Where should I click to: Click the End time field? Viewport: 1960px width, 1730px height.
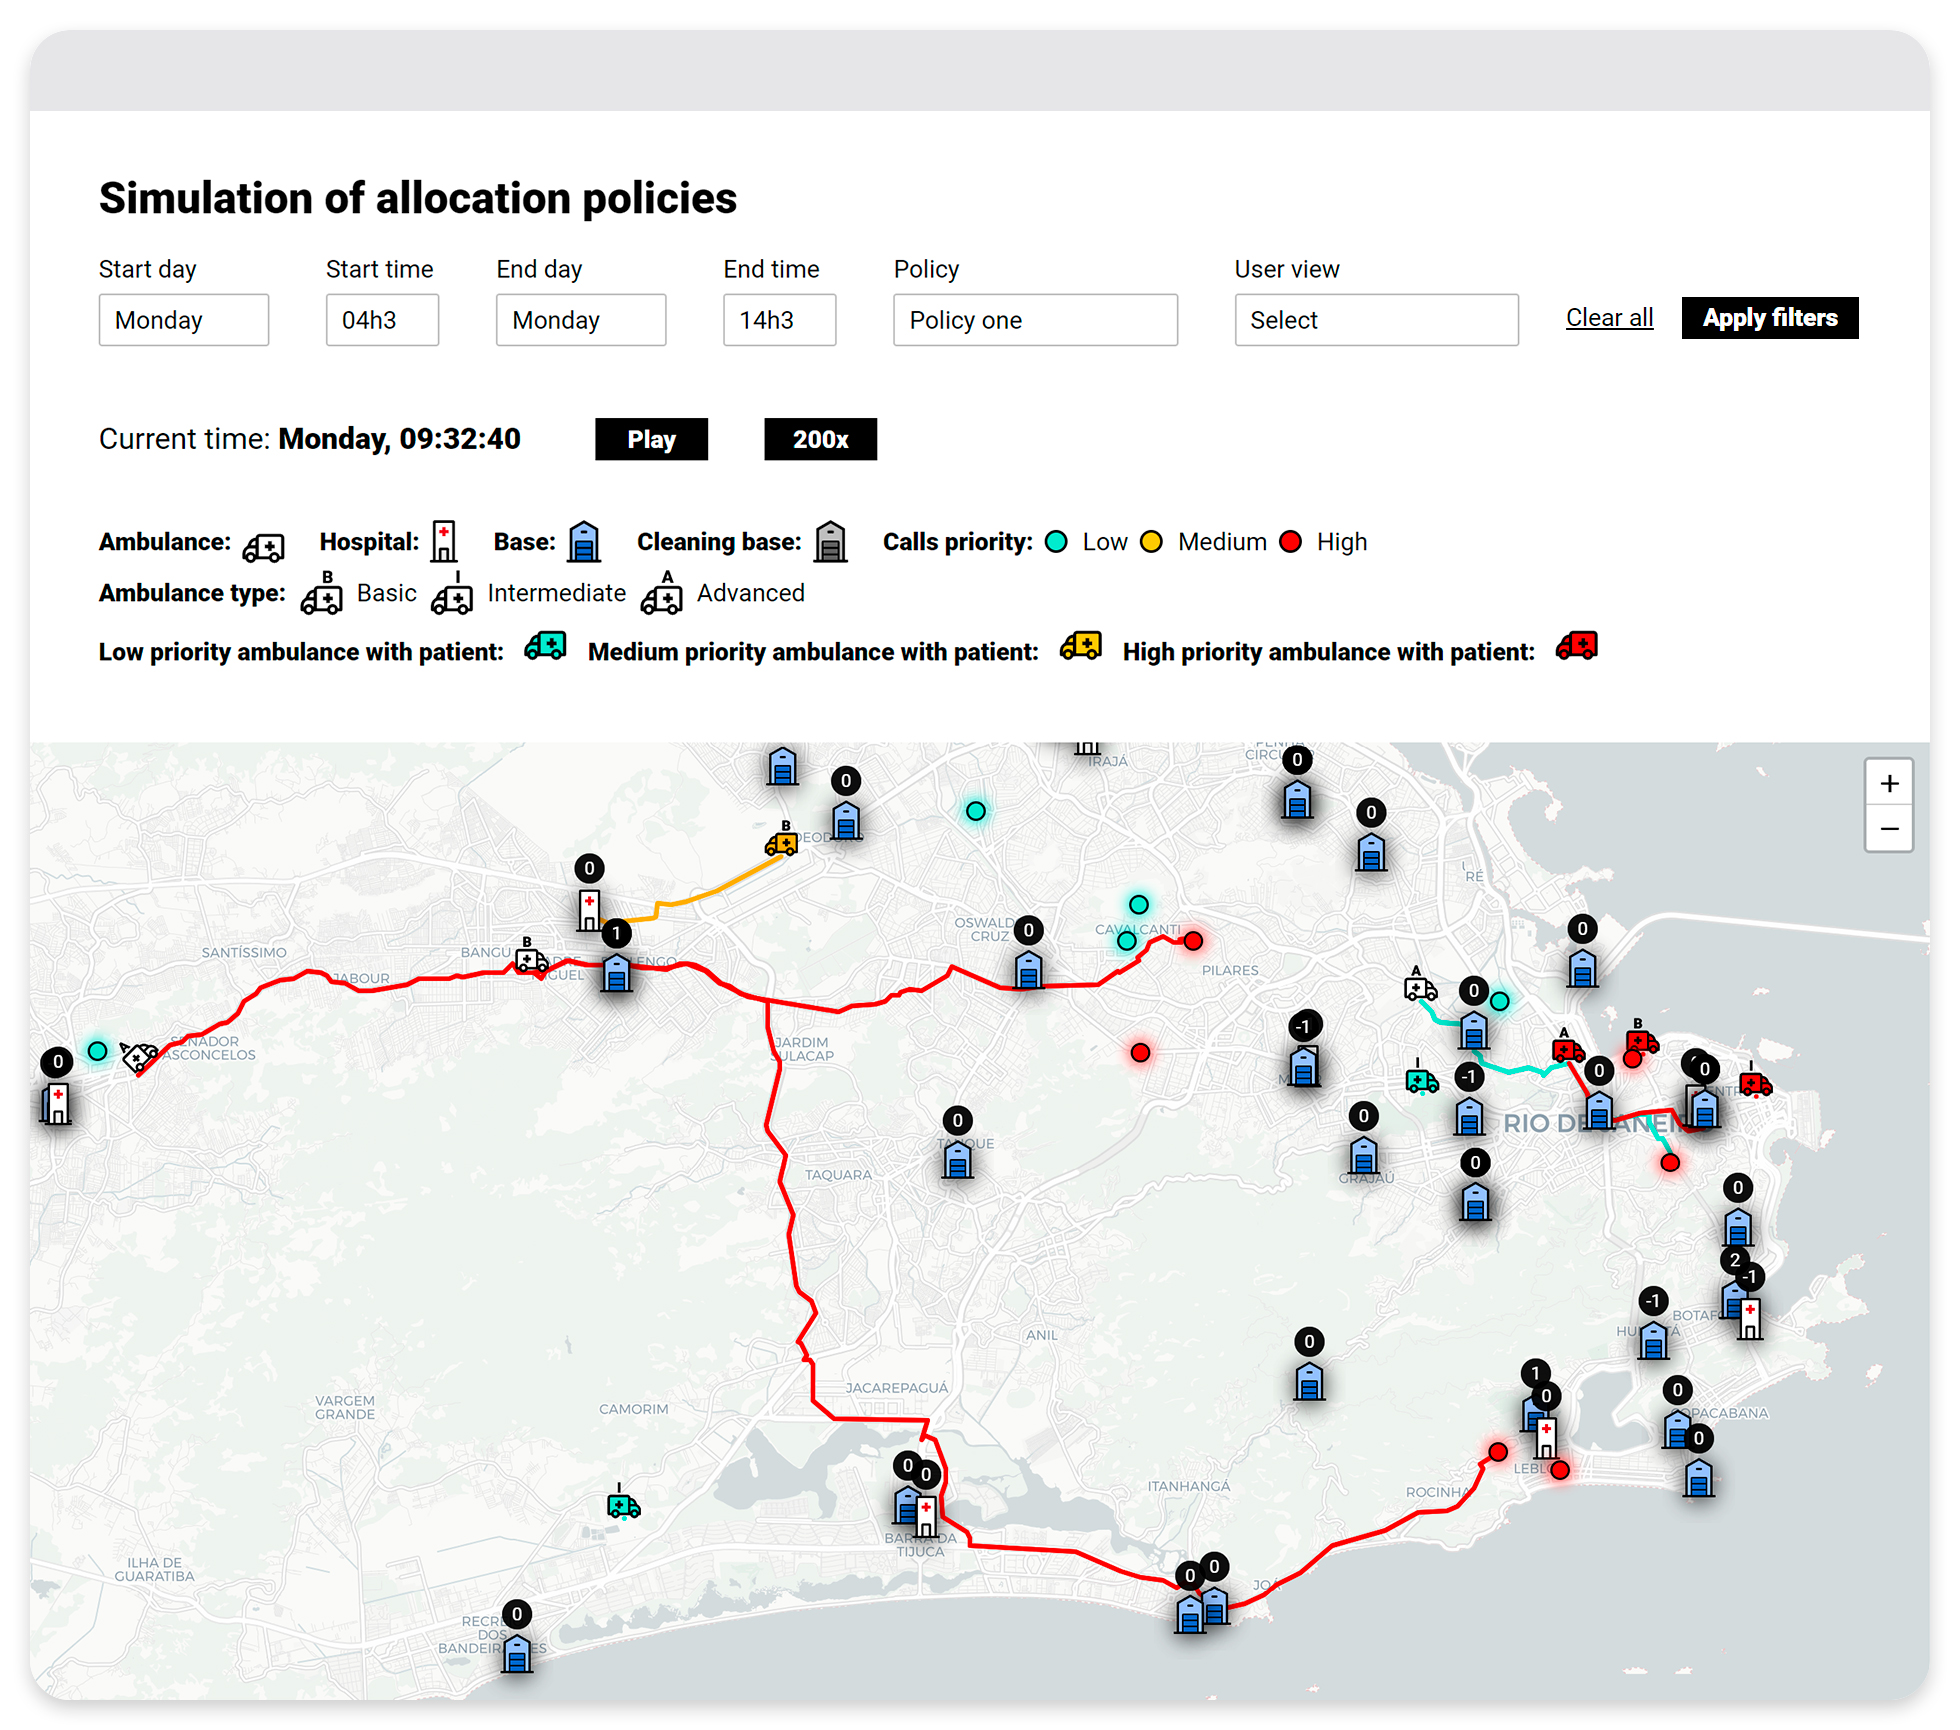[x=779, y=320]
